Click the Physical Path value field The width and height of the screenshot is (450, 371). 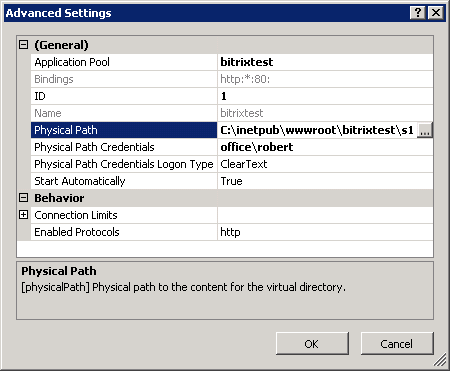(x=317, y=130)
